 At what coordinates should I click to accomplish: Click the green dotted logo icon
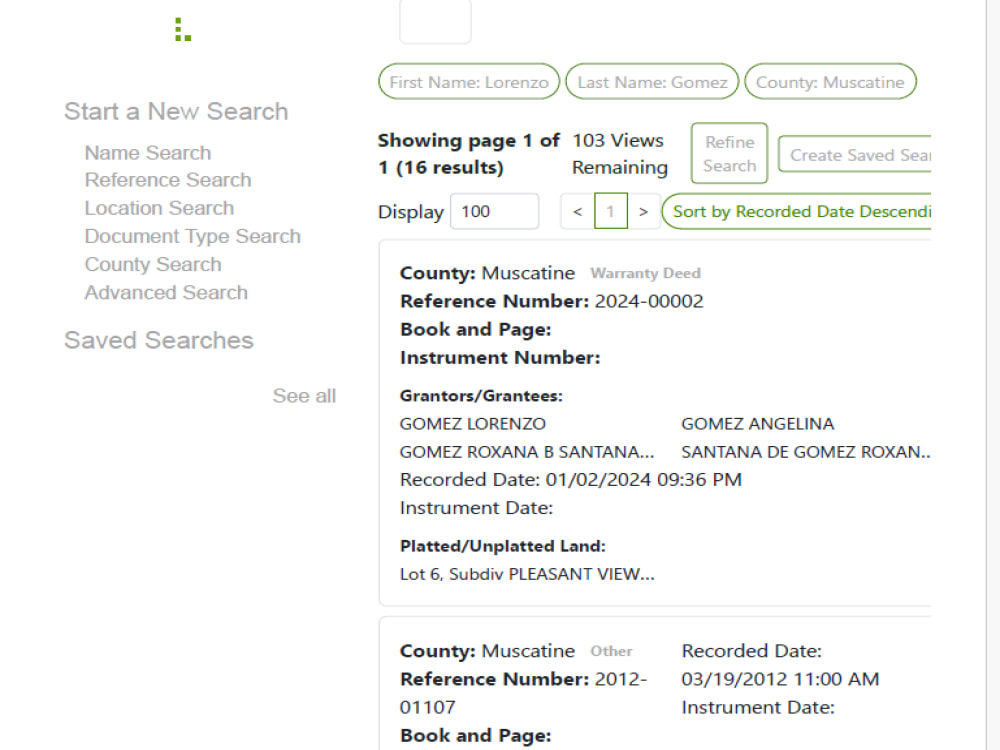[x=183, y=29]
